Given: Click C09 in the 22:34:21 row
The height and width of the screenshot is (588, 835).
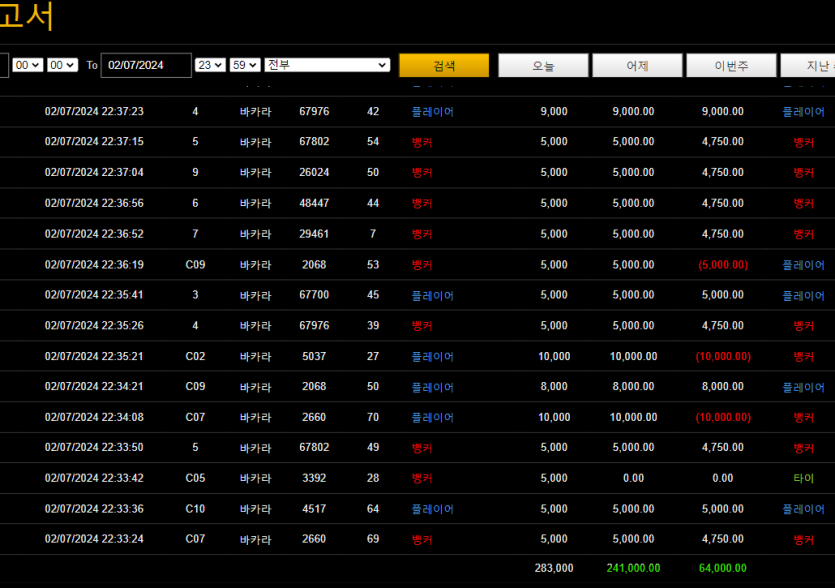Looking at the screenshot, I should [195, 387].
